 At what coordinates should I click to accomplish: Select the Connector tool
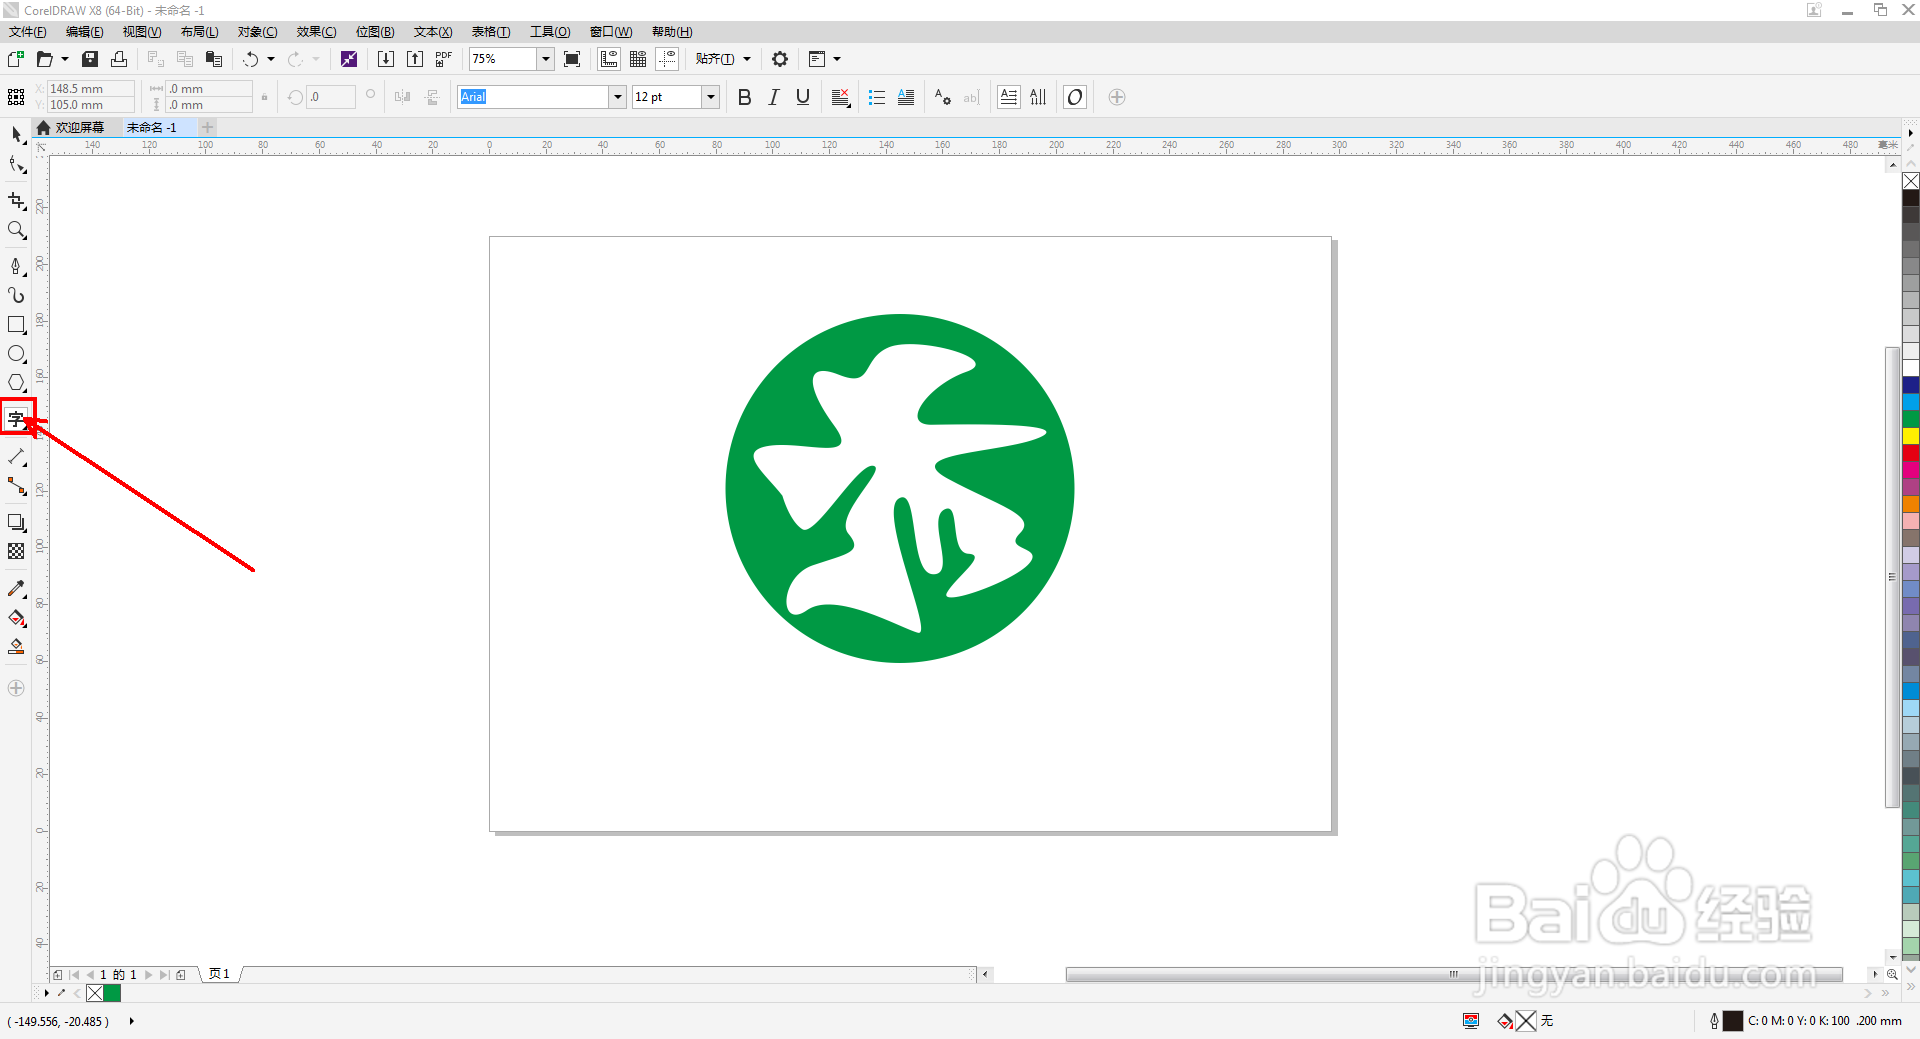(16, 486)
